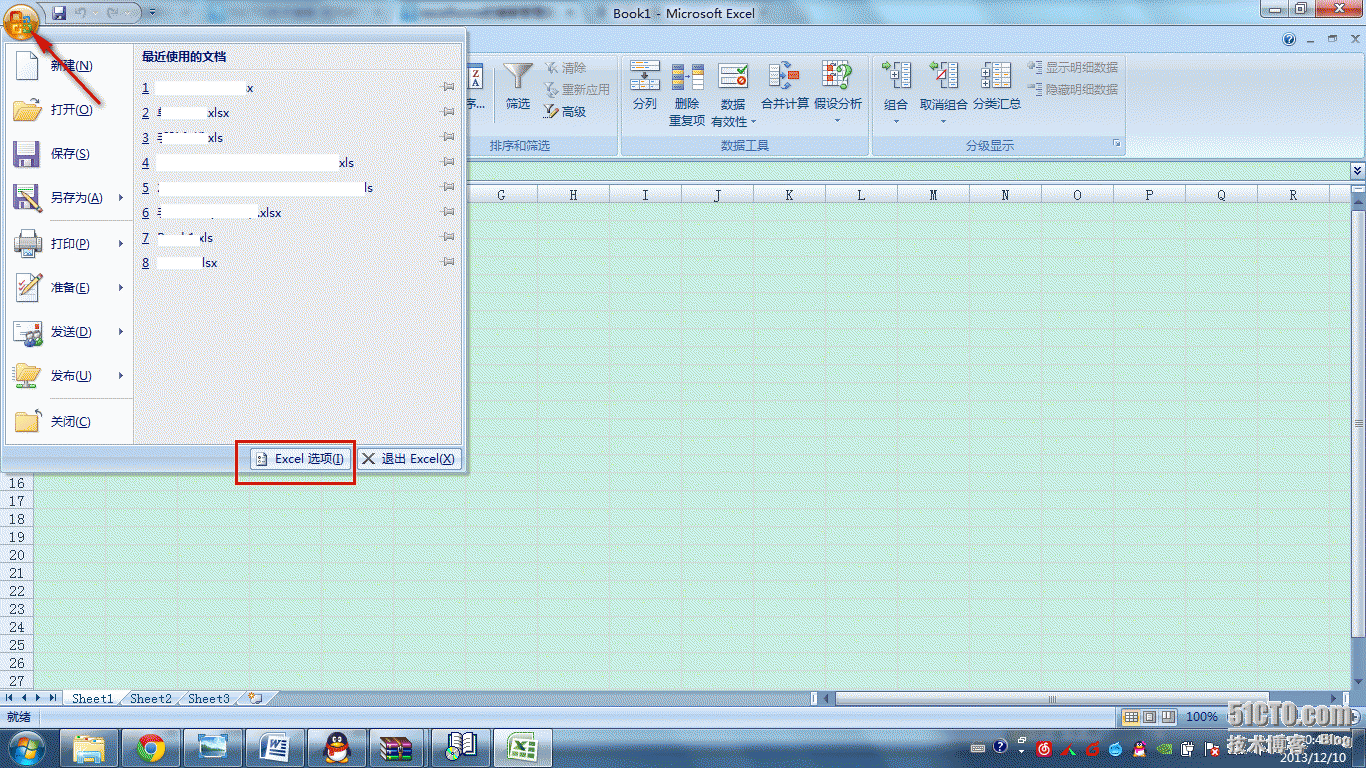The image size is (1366, 768).
Task: Pin recent document number 1
Action: point(448,88)
